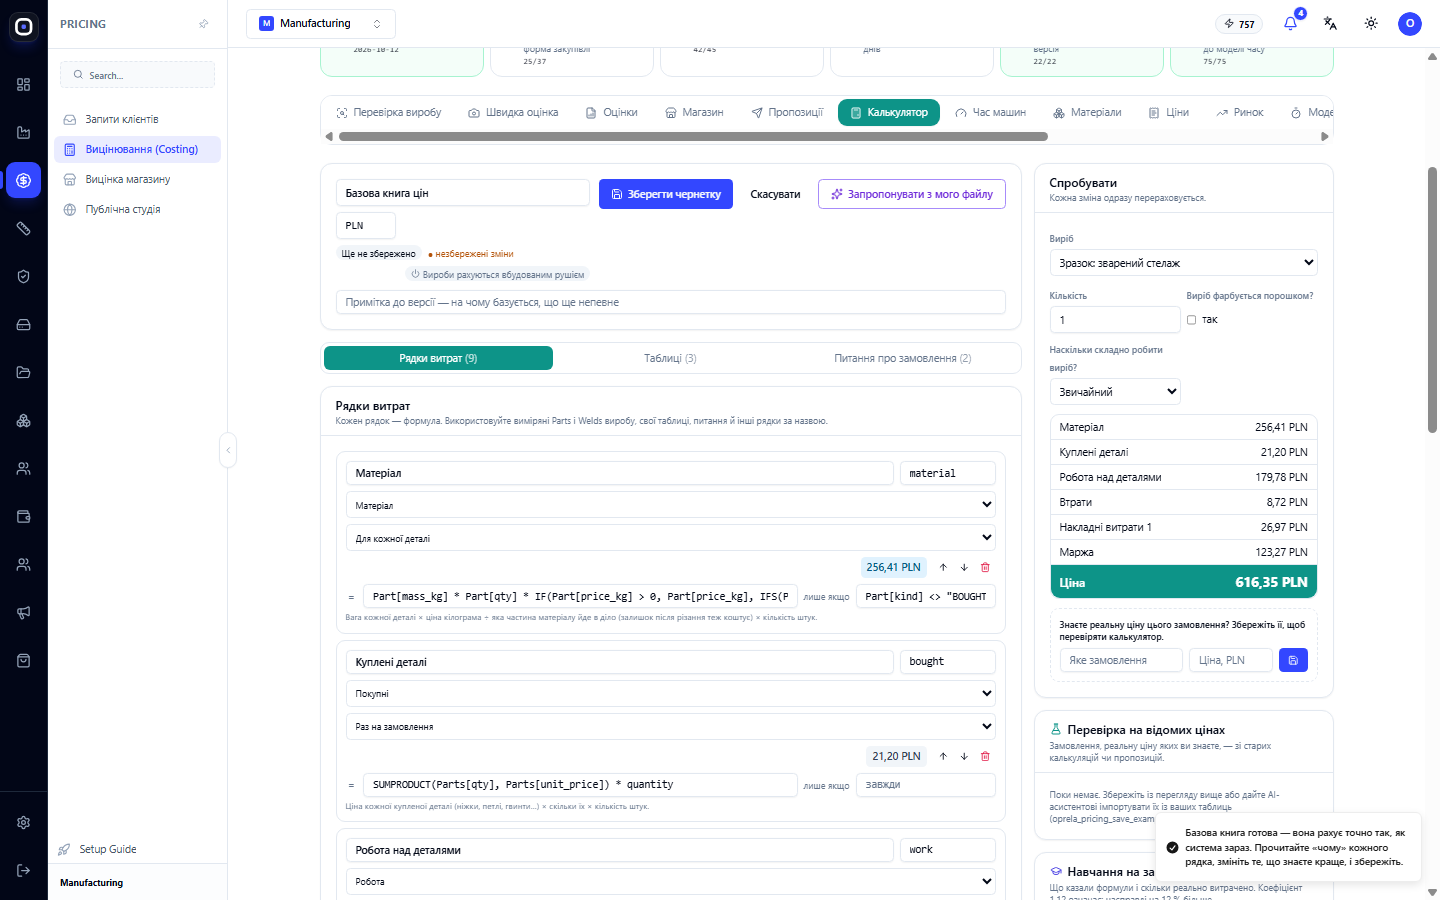Screen dimensions: 1440x900
Task: Click 'Запропонувати з мого файлу' button
Action: pos(912,194)
